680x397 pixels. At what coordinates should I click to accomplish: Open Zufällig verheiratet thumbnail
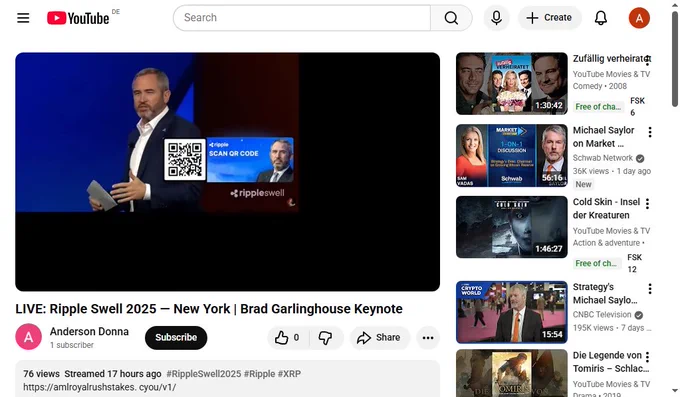point(512,83)
